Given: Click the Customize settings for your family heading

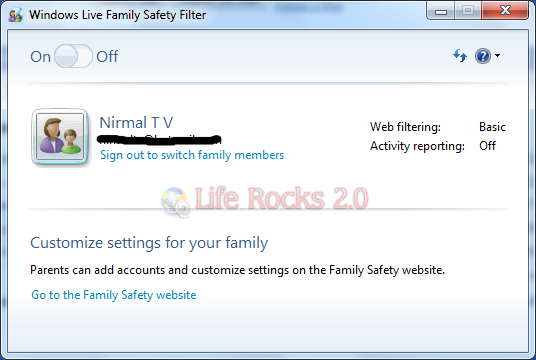Looking at the screenshot, I should pos(149,243).
